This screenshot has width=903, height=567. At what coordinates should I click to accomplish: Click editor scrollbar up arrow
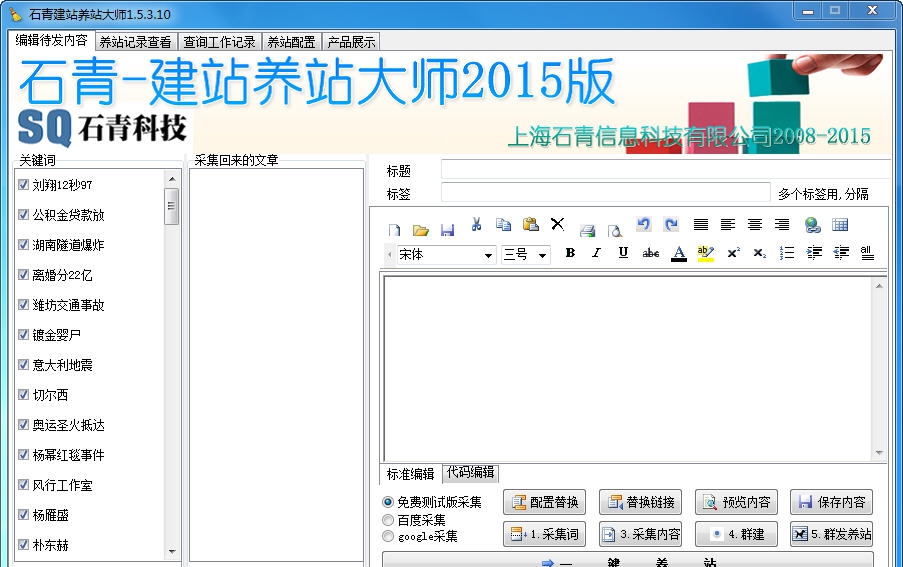879,286
